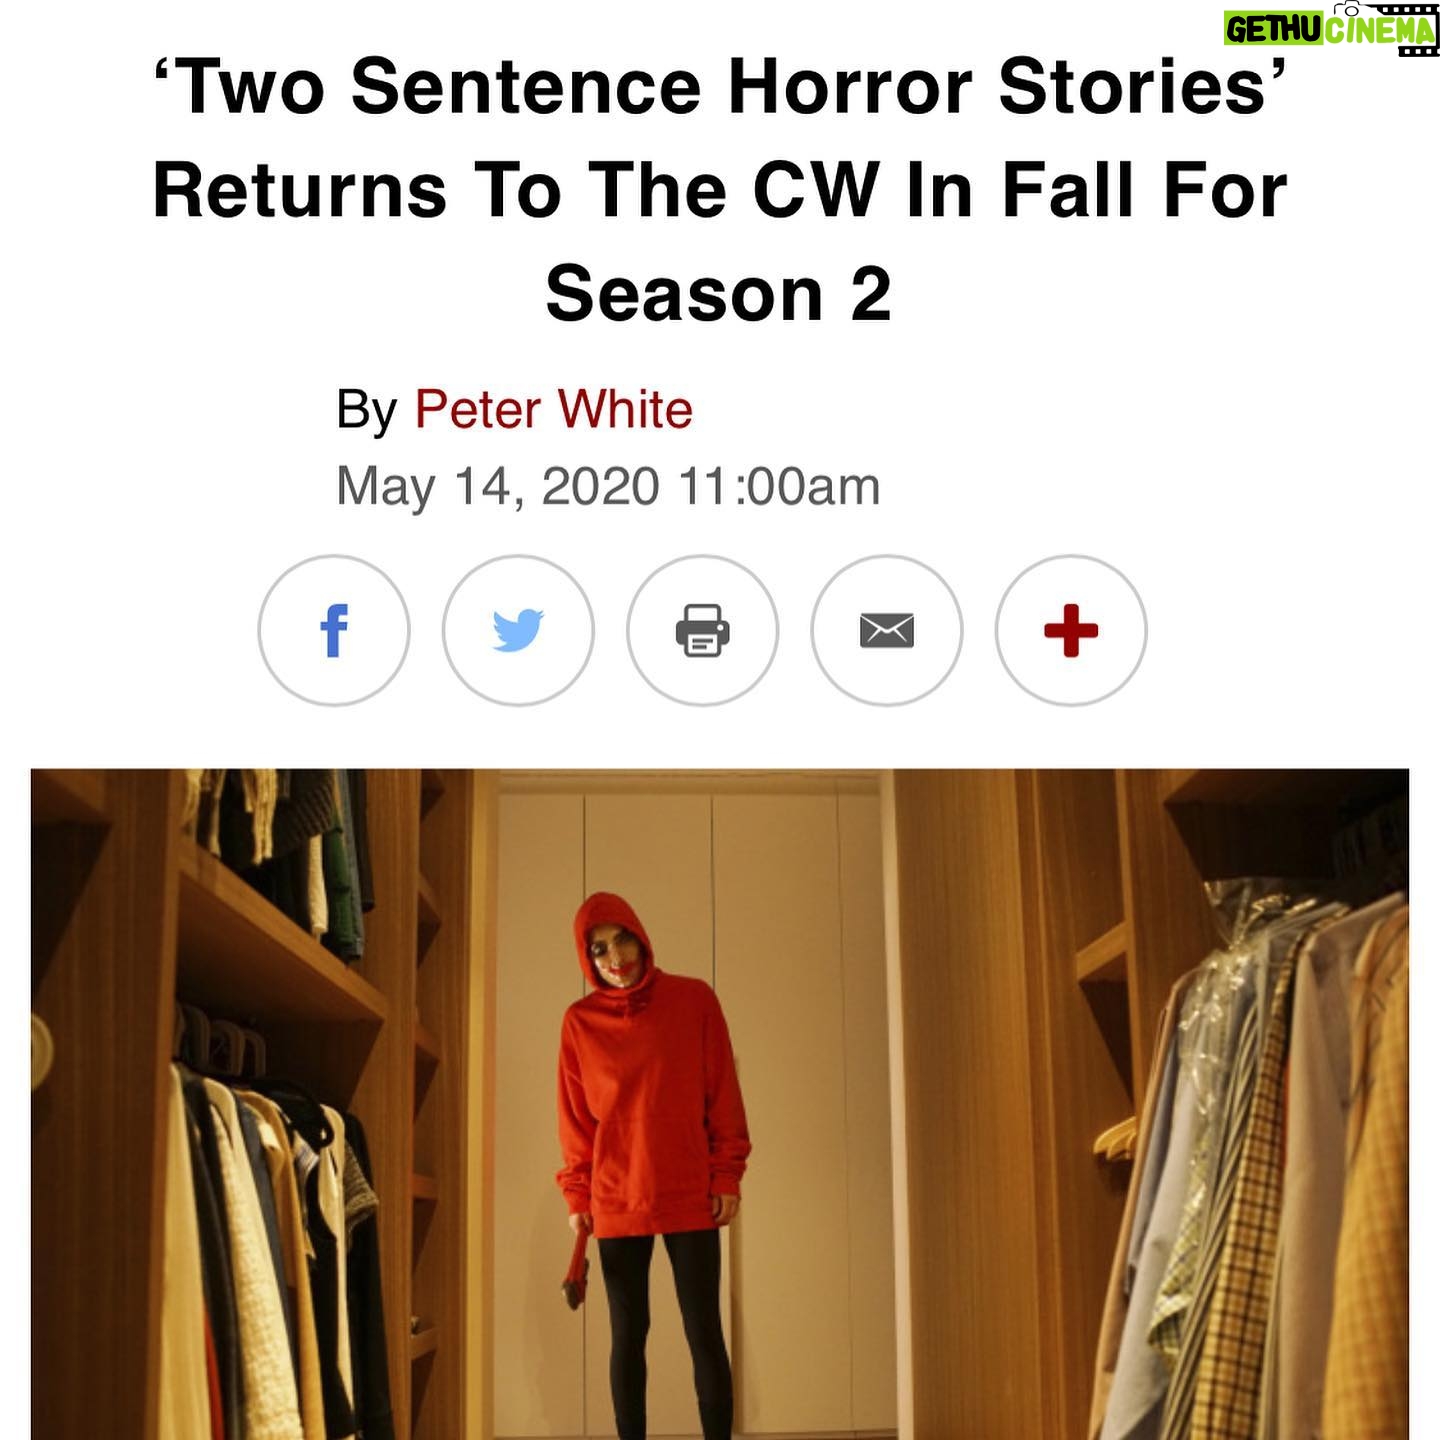Click the Gethu Cinema logo

1331,27
